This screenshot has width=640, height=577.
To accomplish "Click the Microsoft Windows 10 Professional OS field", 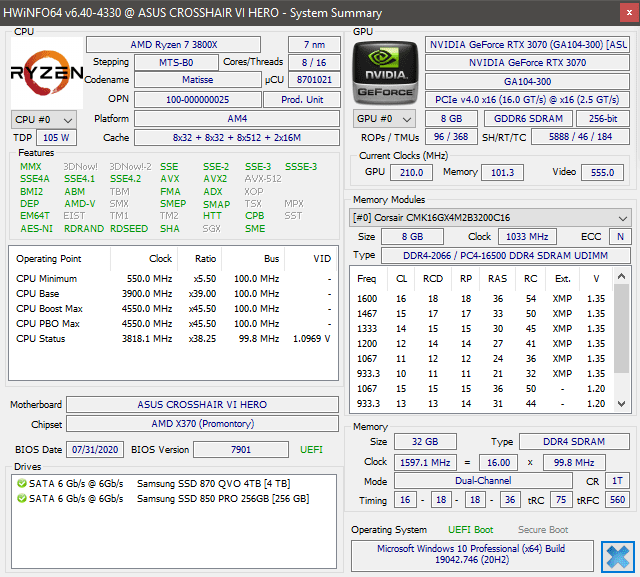I will coord(471,554).
